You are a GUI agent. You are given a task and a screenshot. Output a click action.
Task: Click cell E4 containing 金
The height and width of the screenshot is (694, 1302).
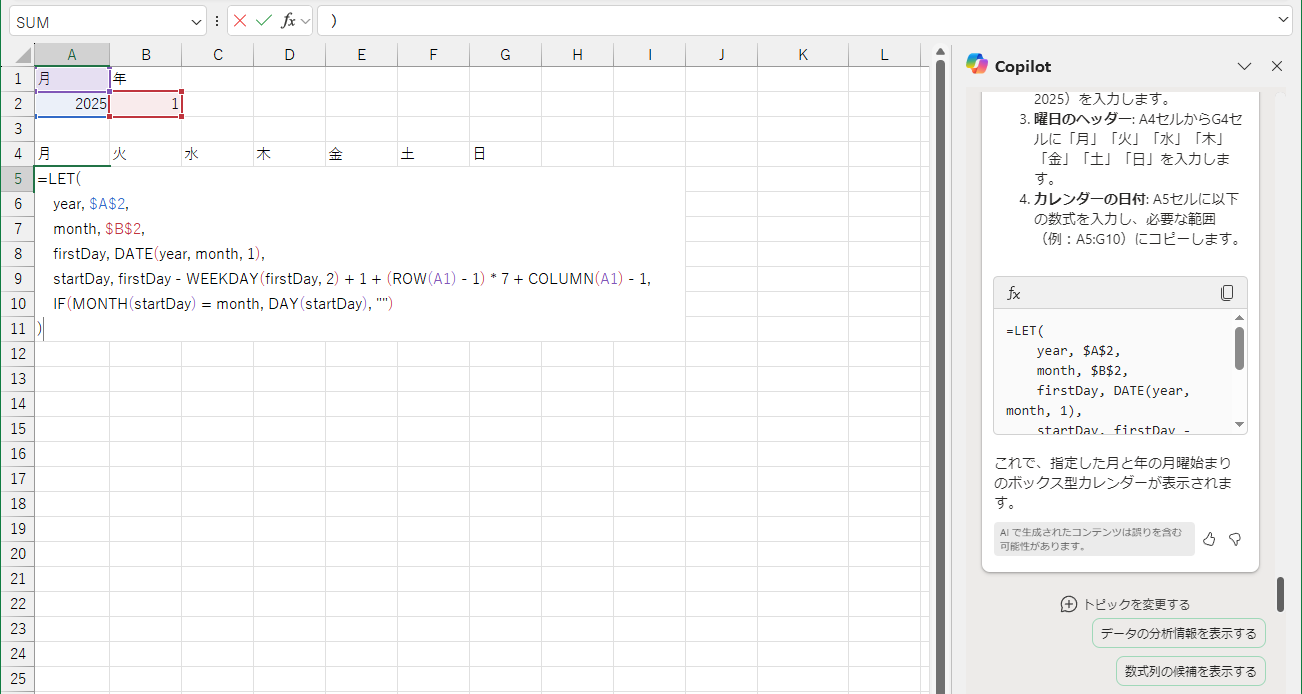click(361, 154)
